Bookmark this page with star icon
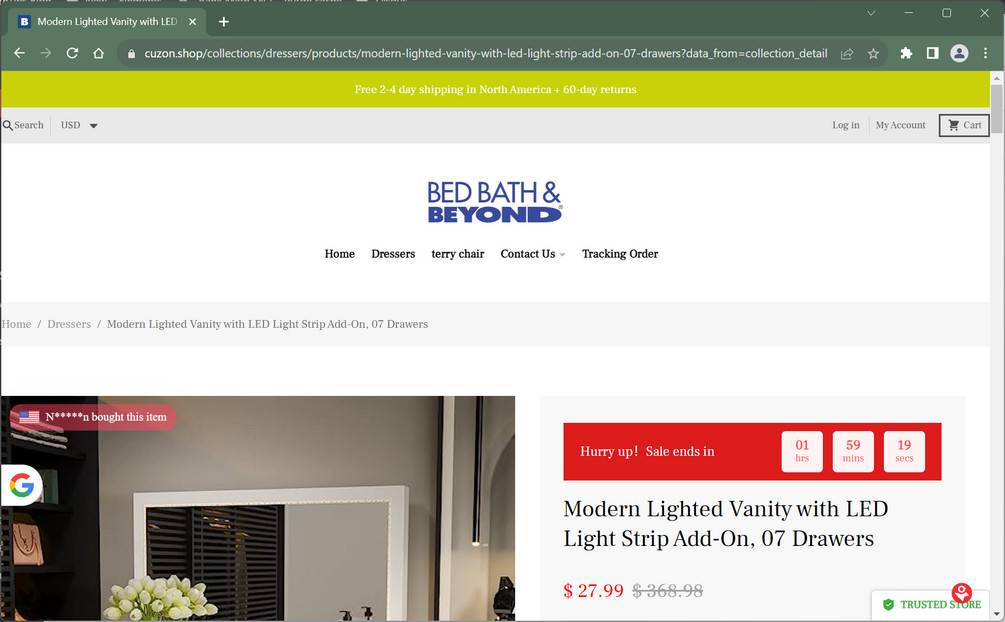 tap(873, 53)
